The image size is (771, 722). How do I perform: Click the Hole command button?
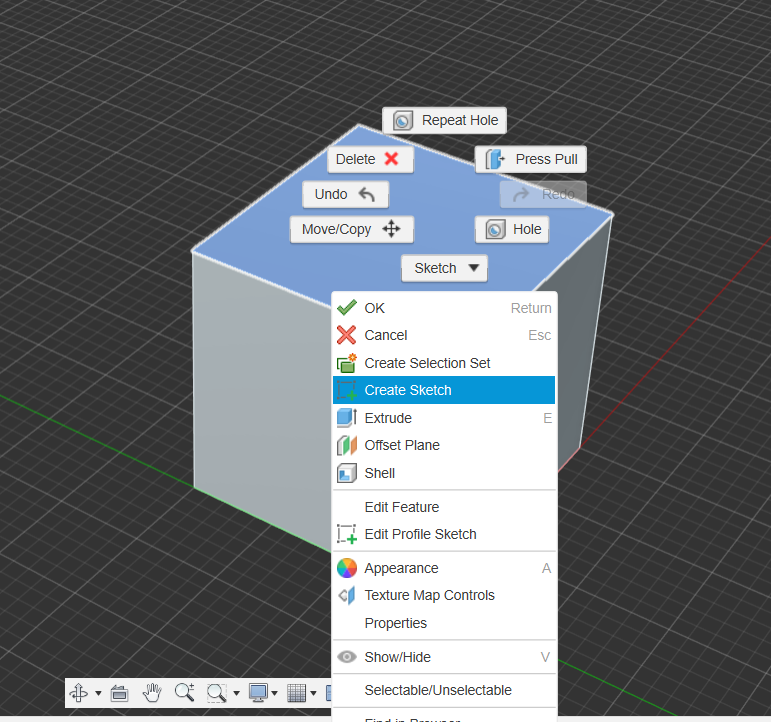coord(512,229)
